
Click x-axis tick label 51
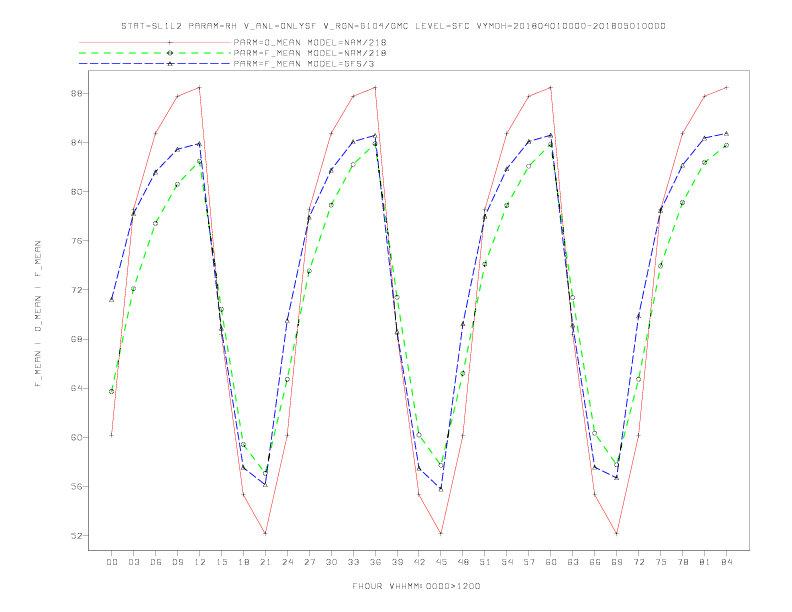(x=485, y=562)
